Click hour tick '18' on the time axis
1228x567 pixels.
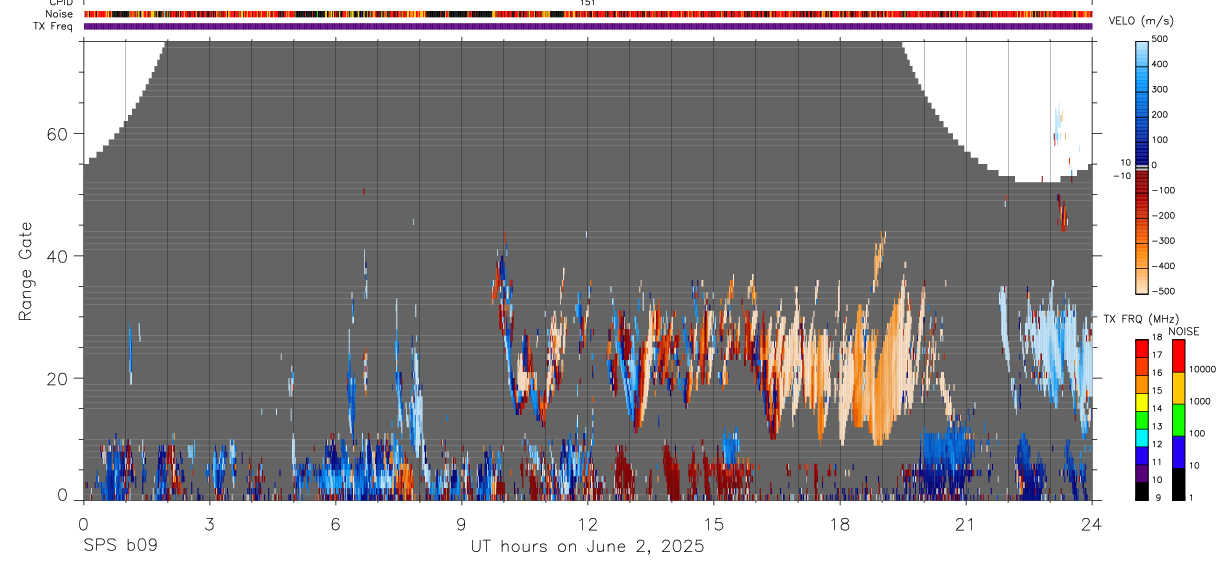[x=839, y=523]
